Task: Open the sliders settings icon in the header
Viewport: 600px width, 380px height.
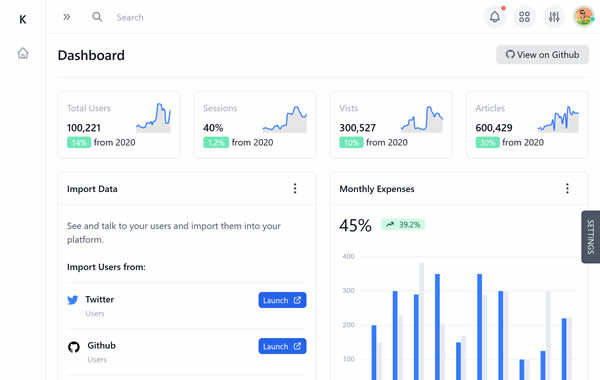Action: coord(554,17)
